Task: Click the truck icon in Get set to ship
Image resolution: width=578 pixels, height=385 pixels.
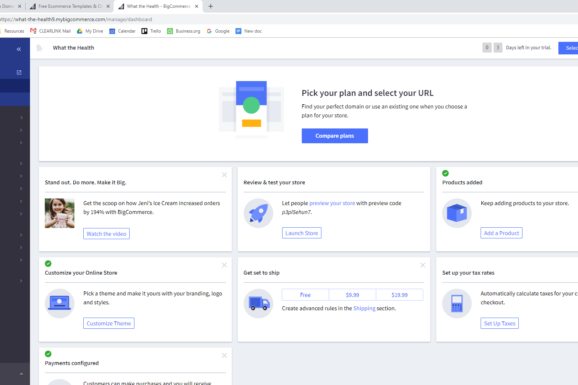Action: tap(258, 303)
